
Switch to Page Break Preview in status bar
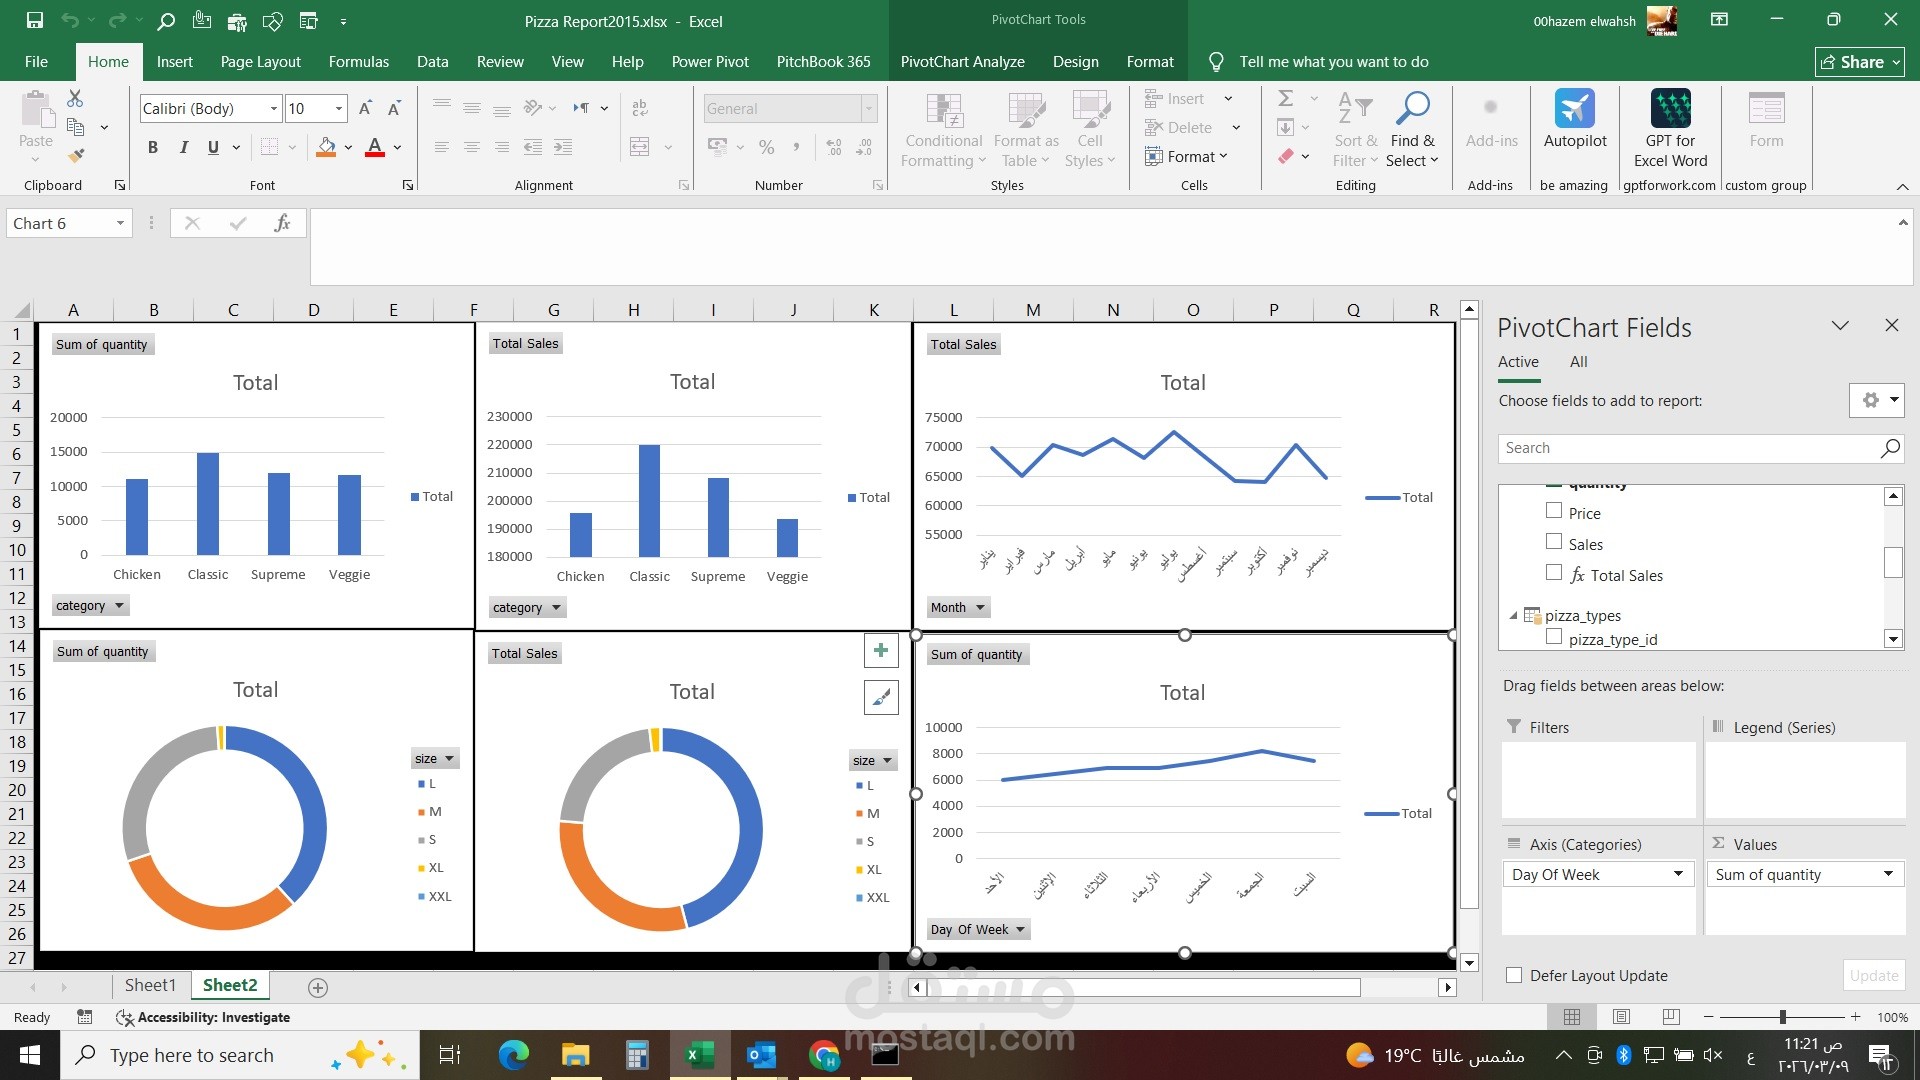(x=1671, y=1017)
